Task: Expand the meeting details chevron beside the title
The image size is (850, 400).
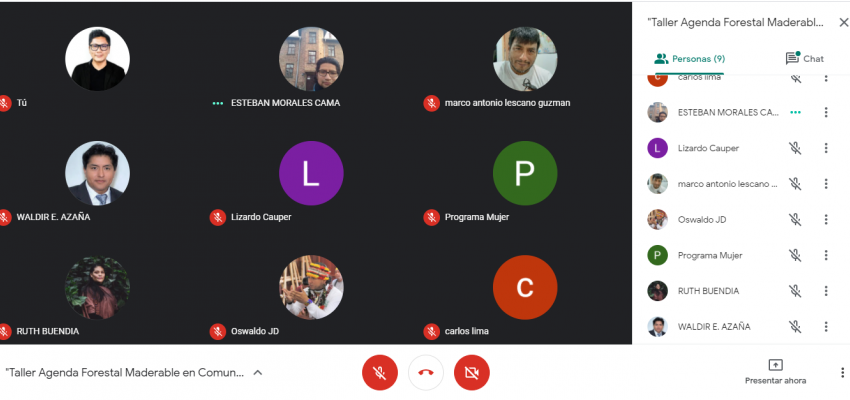Action: 258,372
